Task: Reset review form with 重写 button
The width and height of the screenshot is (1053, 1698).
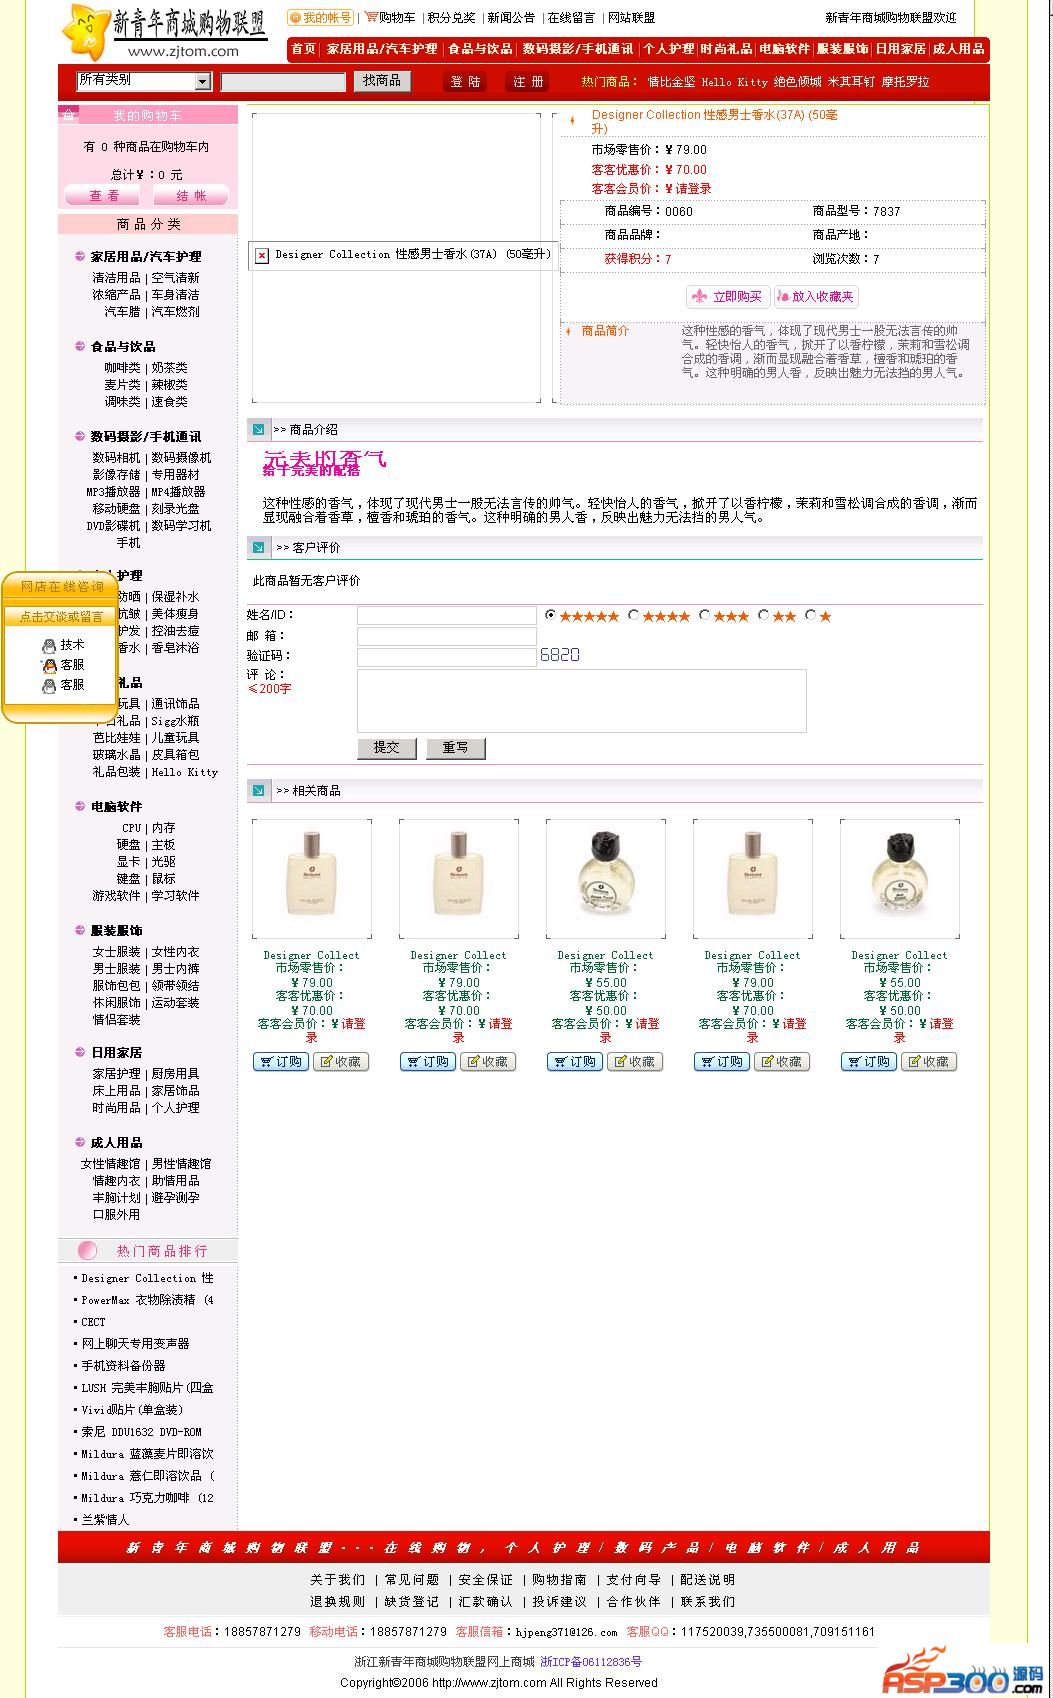Action: [456, 748]
